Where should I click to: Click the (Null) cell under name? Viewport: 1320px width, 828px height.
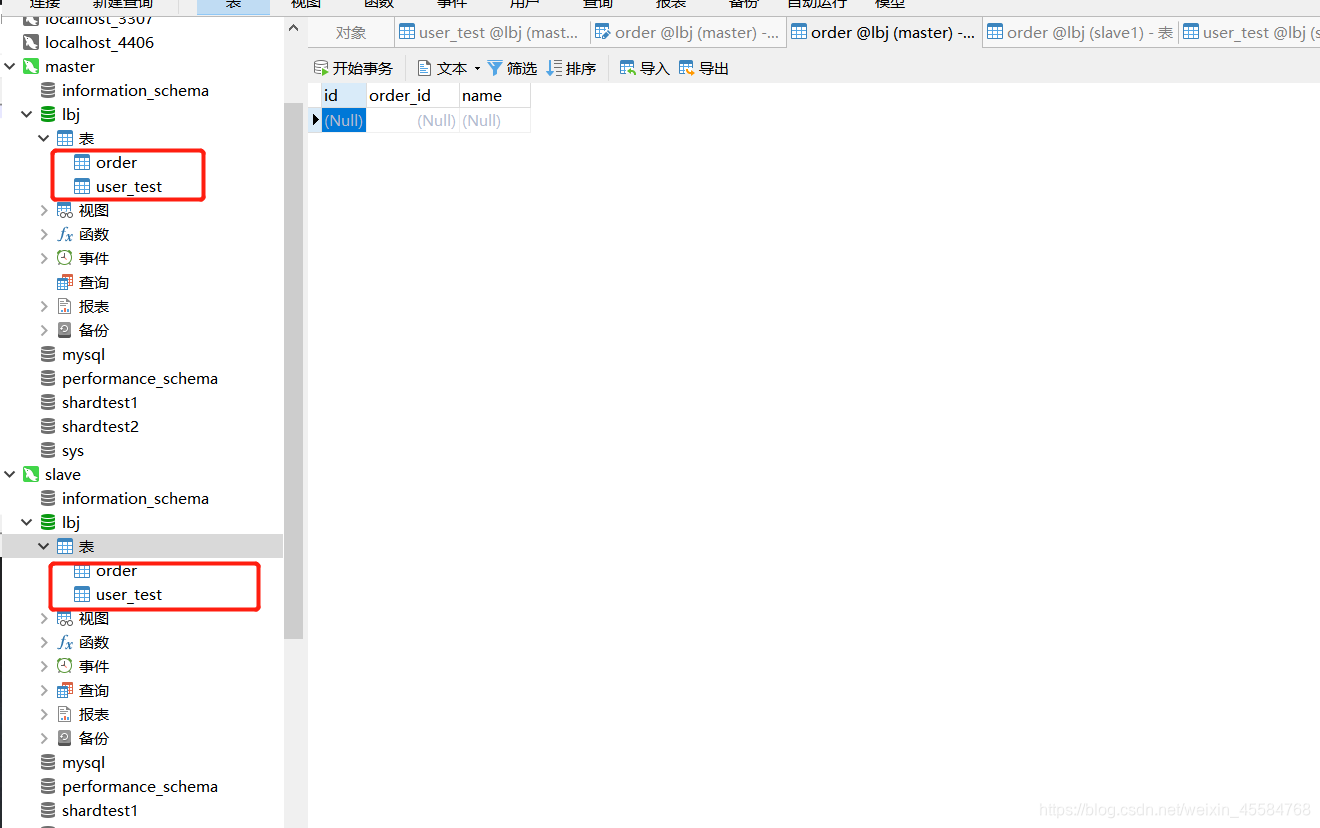(x=494, y=120)
